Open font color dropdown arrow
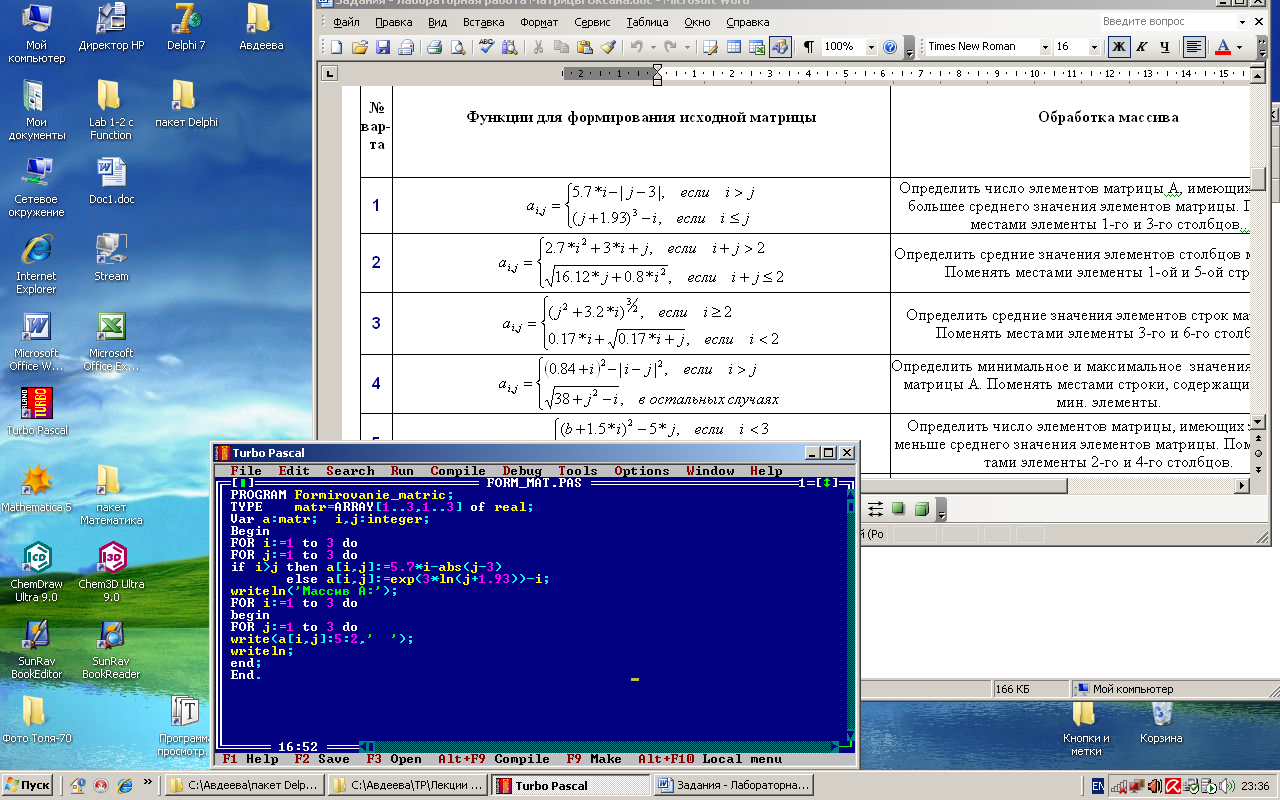This screenshot has height=800, width=1280. point(1240,47)
